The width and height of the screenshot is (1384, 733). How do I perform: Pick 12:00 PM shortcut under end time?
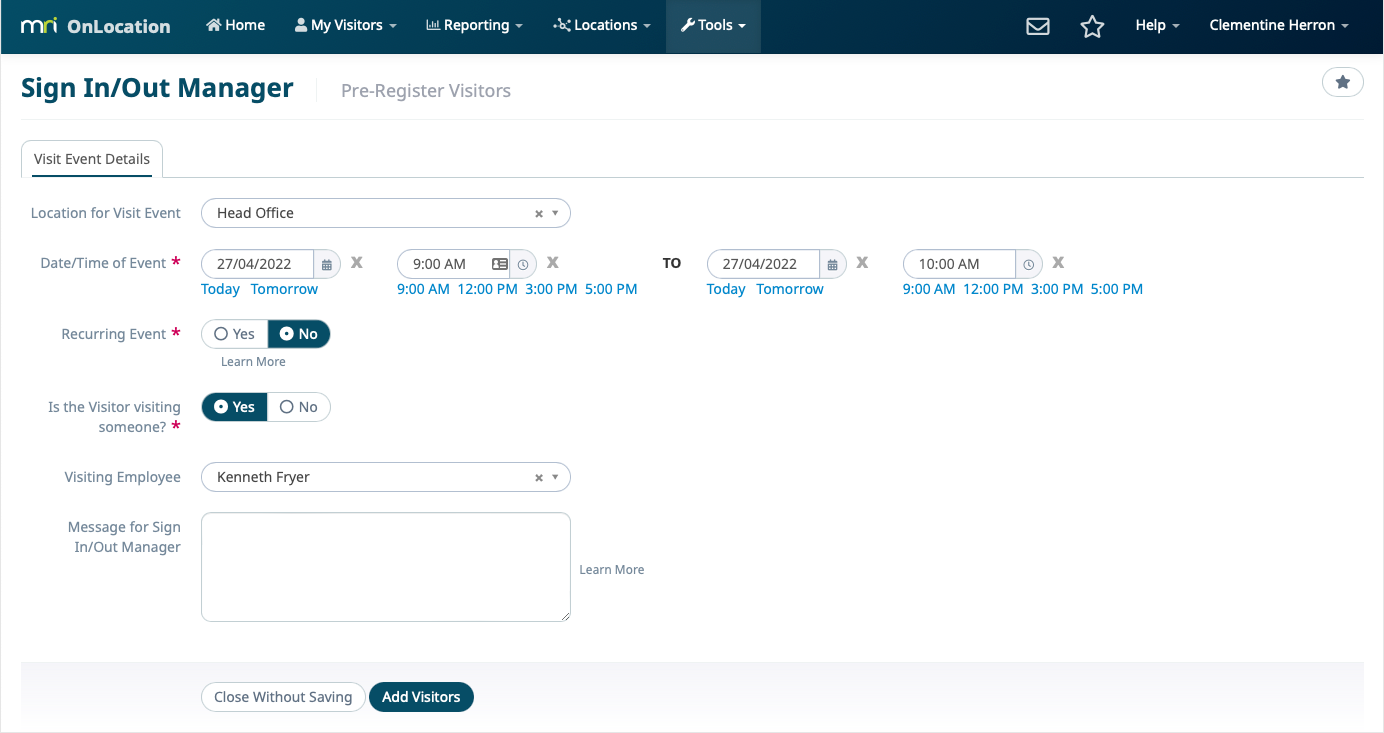(x=993, y=289)
